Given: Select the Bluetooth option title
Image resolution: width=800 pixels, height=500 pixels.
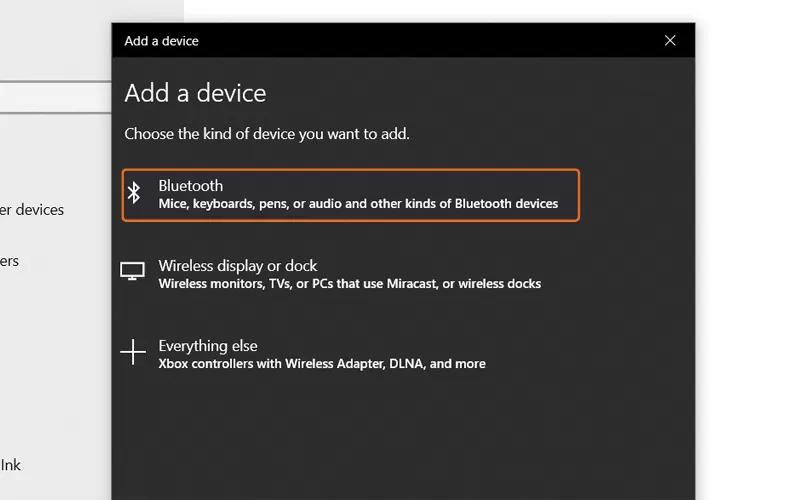Looking at the screenshot, I should pyautogui.click(x=190, y=186).
